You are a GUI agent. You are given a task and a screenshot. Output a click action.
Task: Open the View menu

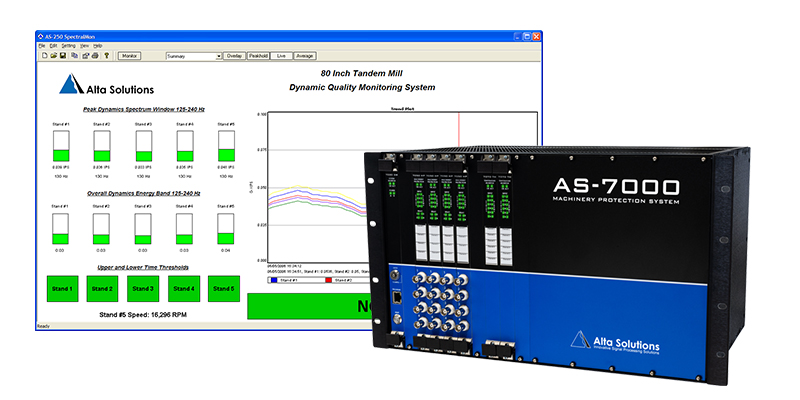point(85,46)
